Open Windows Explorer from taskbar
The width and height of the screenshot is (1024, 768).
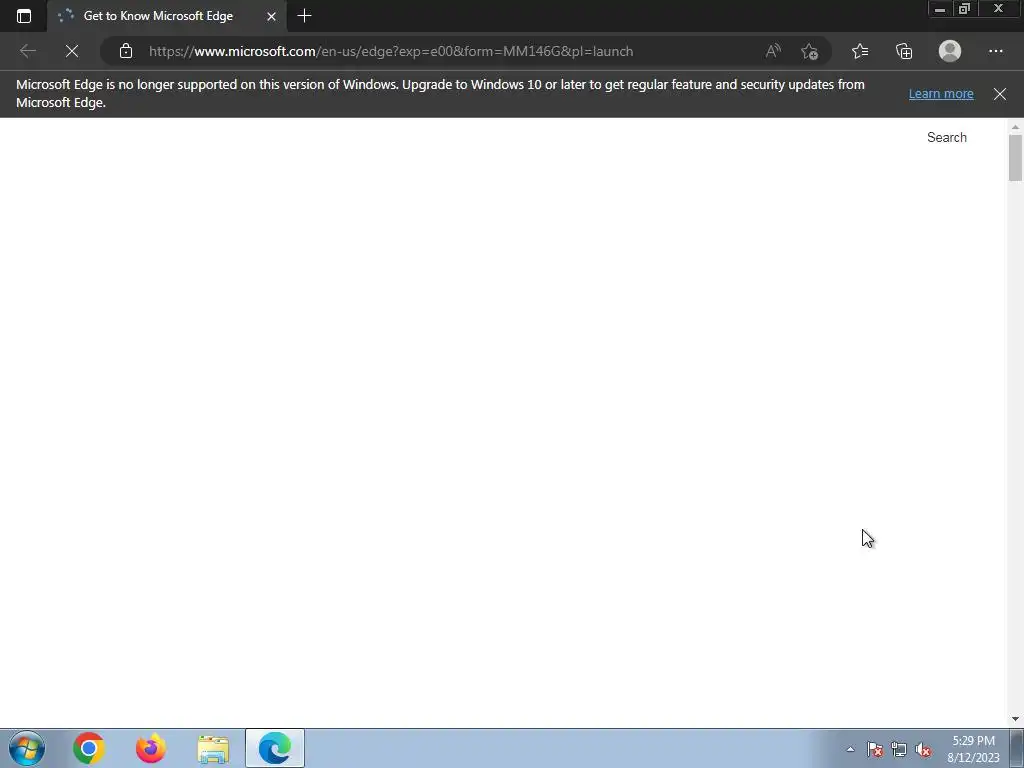click(213, 748)
